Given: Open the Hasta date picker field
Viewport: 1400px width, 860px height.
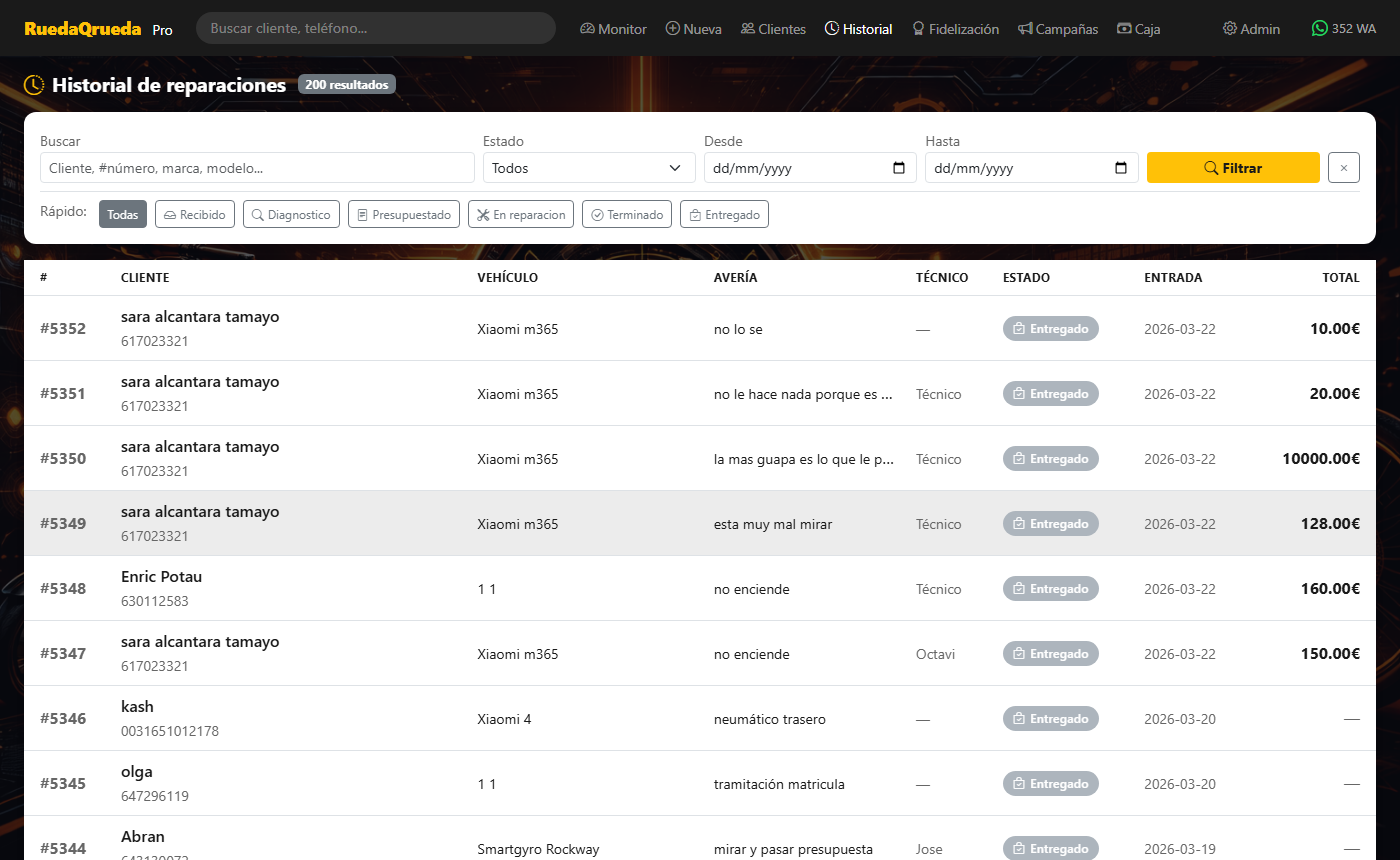Looking at the screenshot, I should (x=1017, y=168).
